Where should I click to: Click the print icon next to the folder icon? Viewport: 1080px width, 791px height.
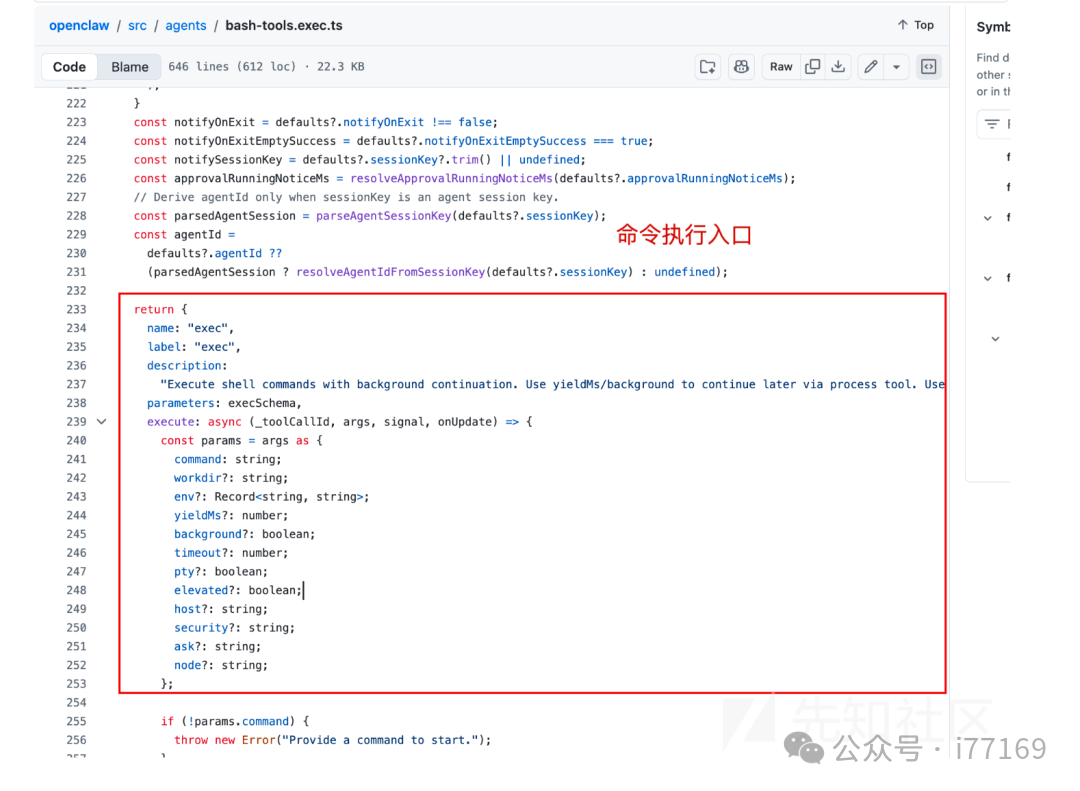pos(741,66)
